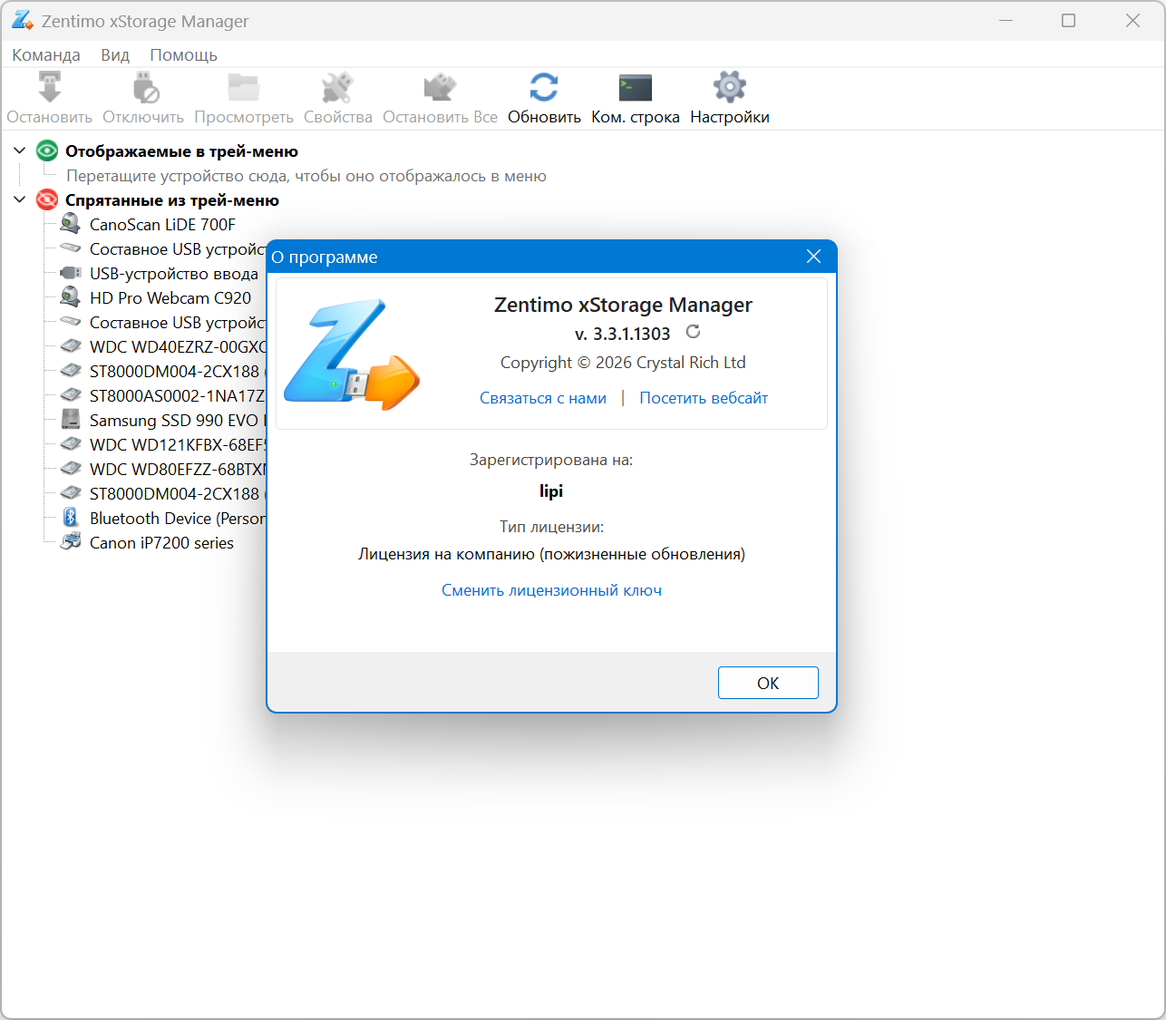Maximize the Zentimo xStorage Manager window
This screenshot has width=1166, height=1020.
pyautogui.click(x=1069, y=21)
